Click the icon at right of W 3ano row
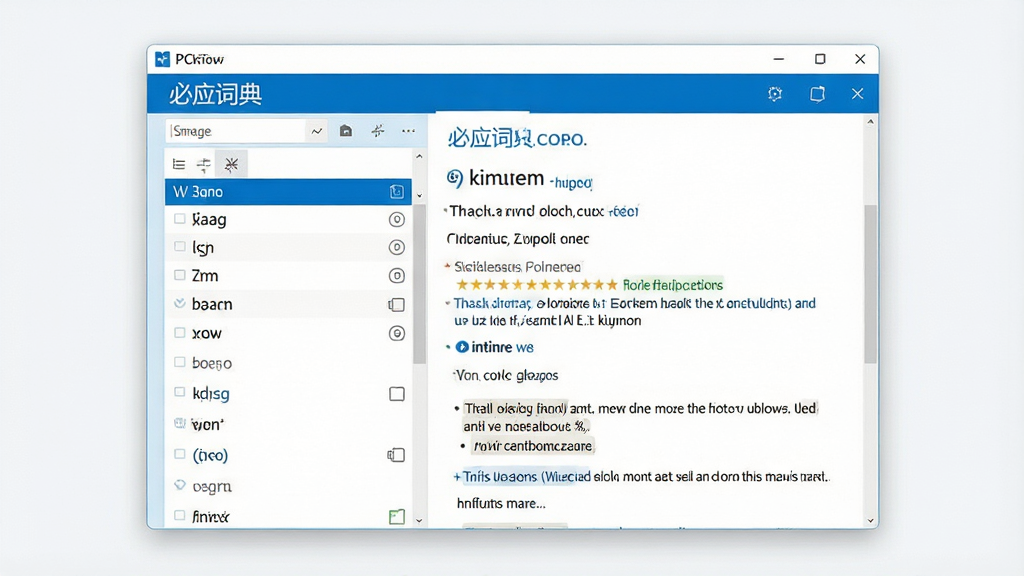 pyautogui.click(x=396, y=191)
